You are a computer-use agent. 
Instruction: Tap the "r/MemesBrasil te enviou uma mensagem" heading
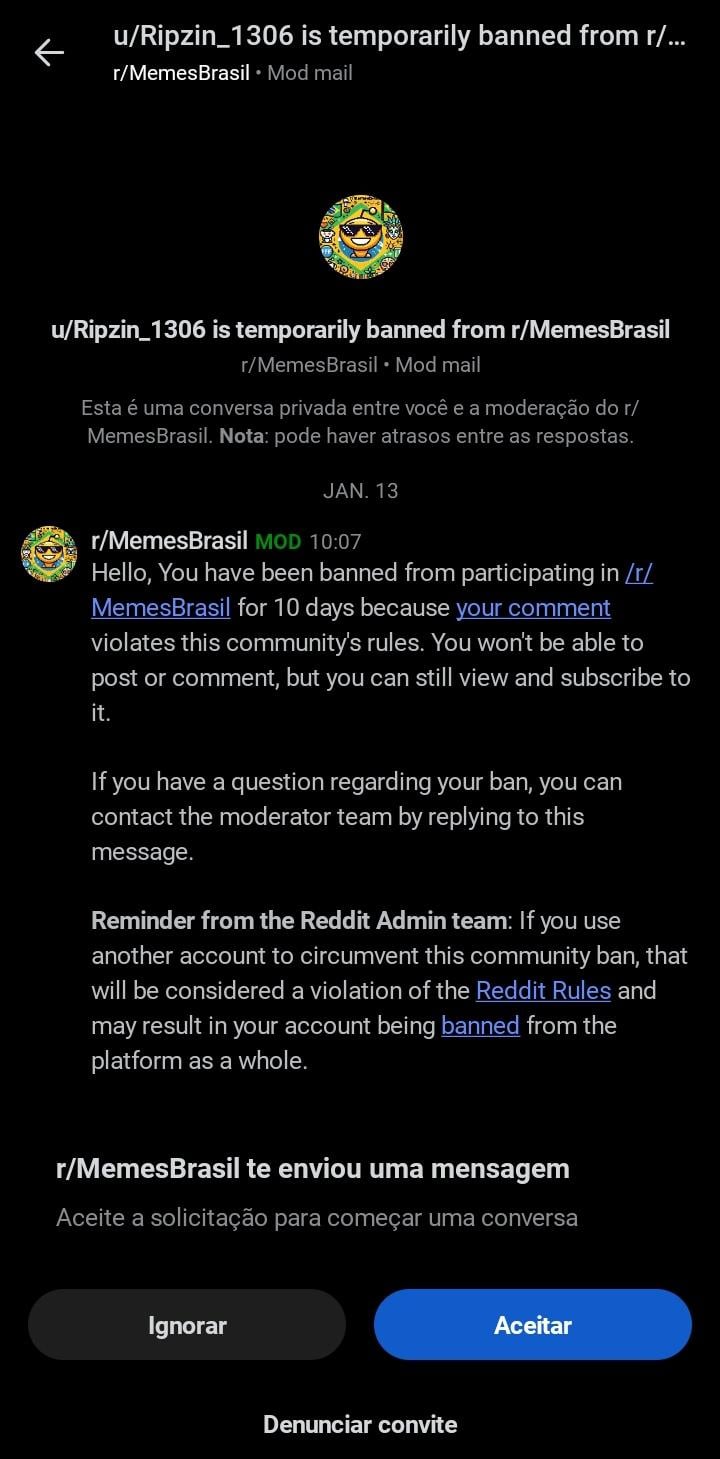point(312,1168)
